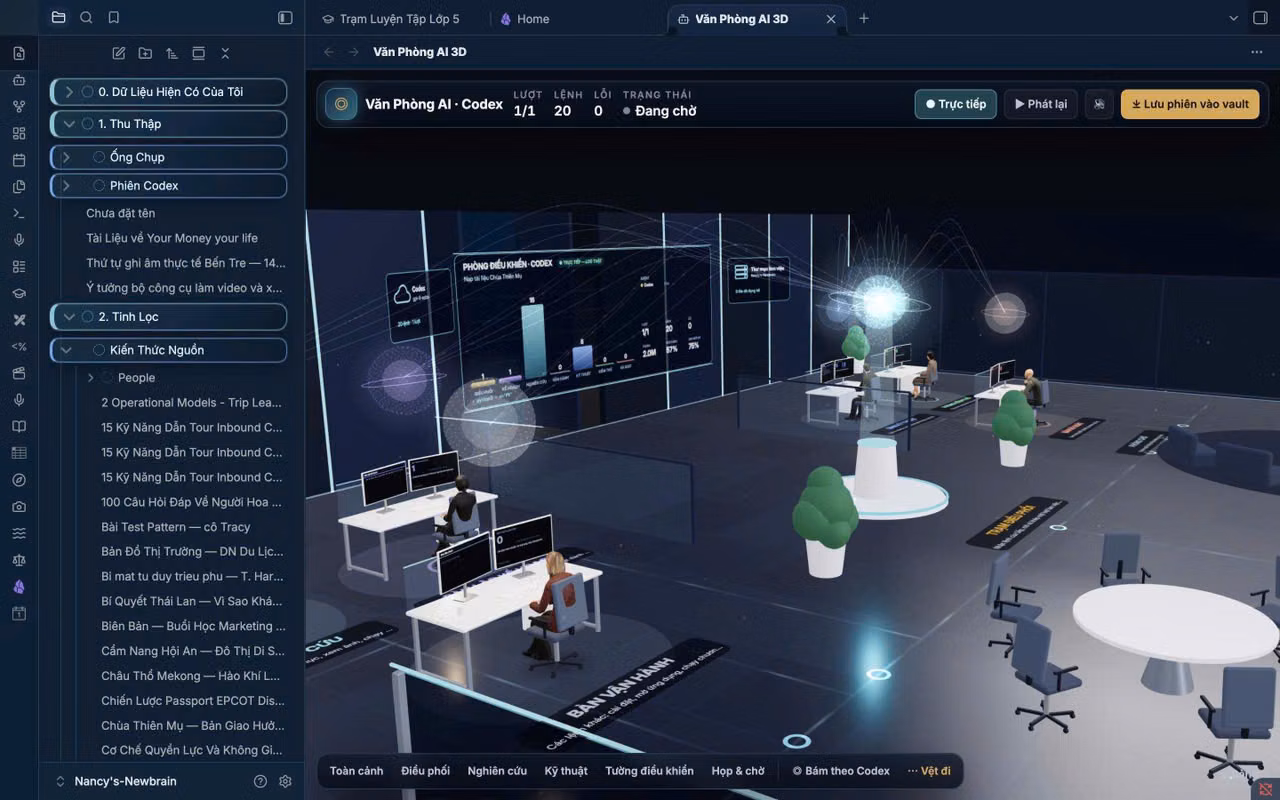
Task: Toggle the left sidebar panel
Action: pos(285,18)
